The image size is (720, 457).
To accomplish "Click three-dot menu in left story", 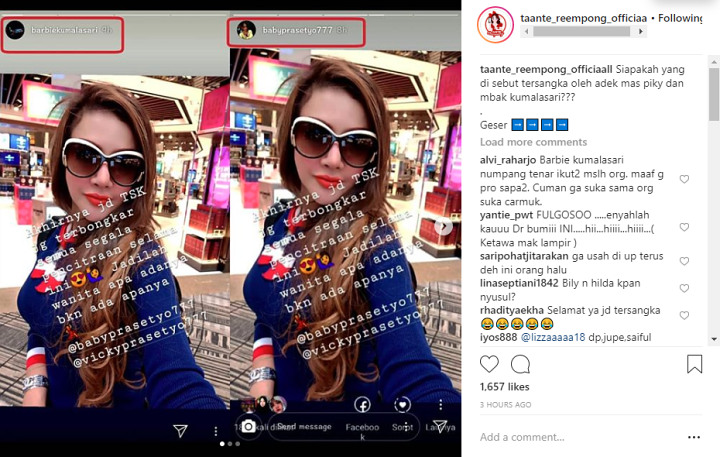I will point(216,431).
